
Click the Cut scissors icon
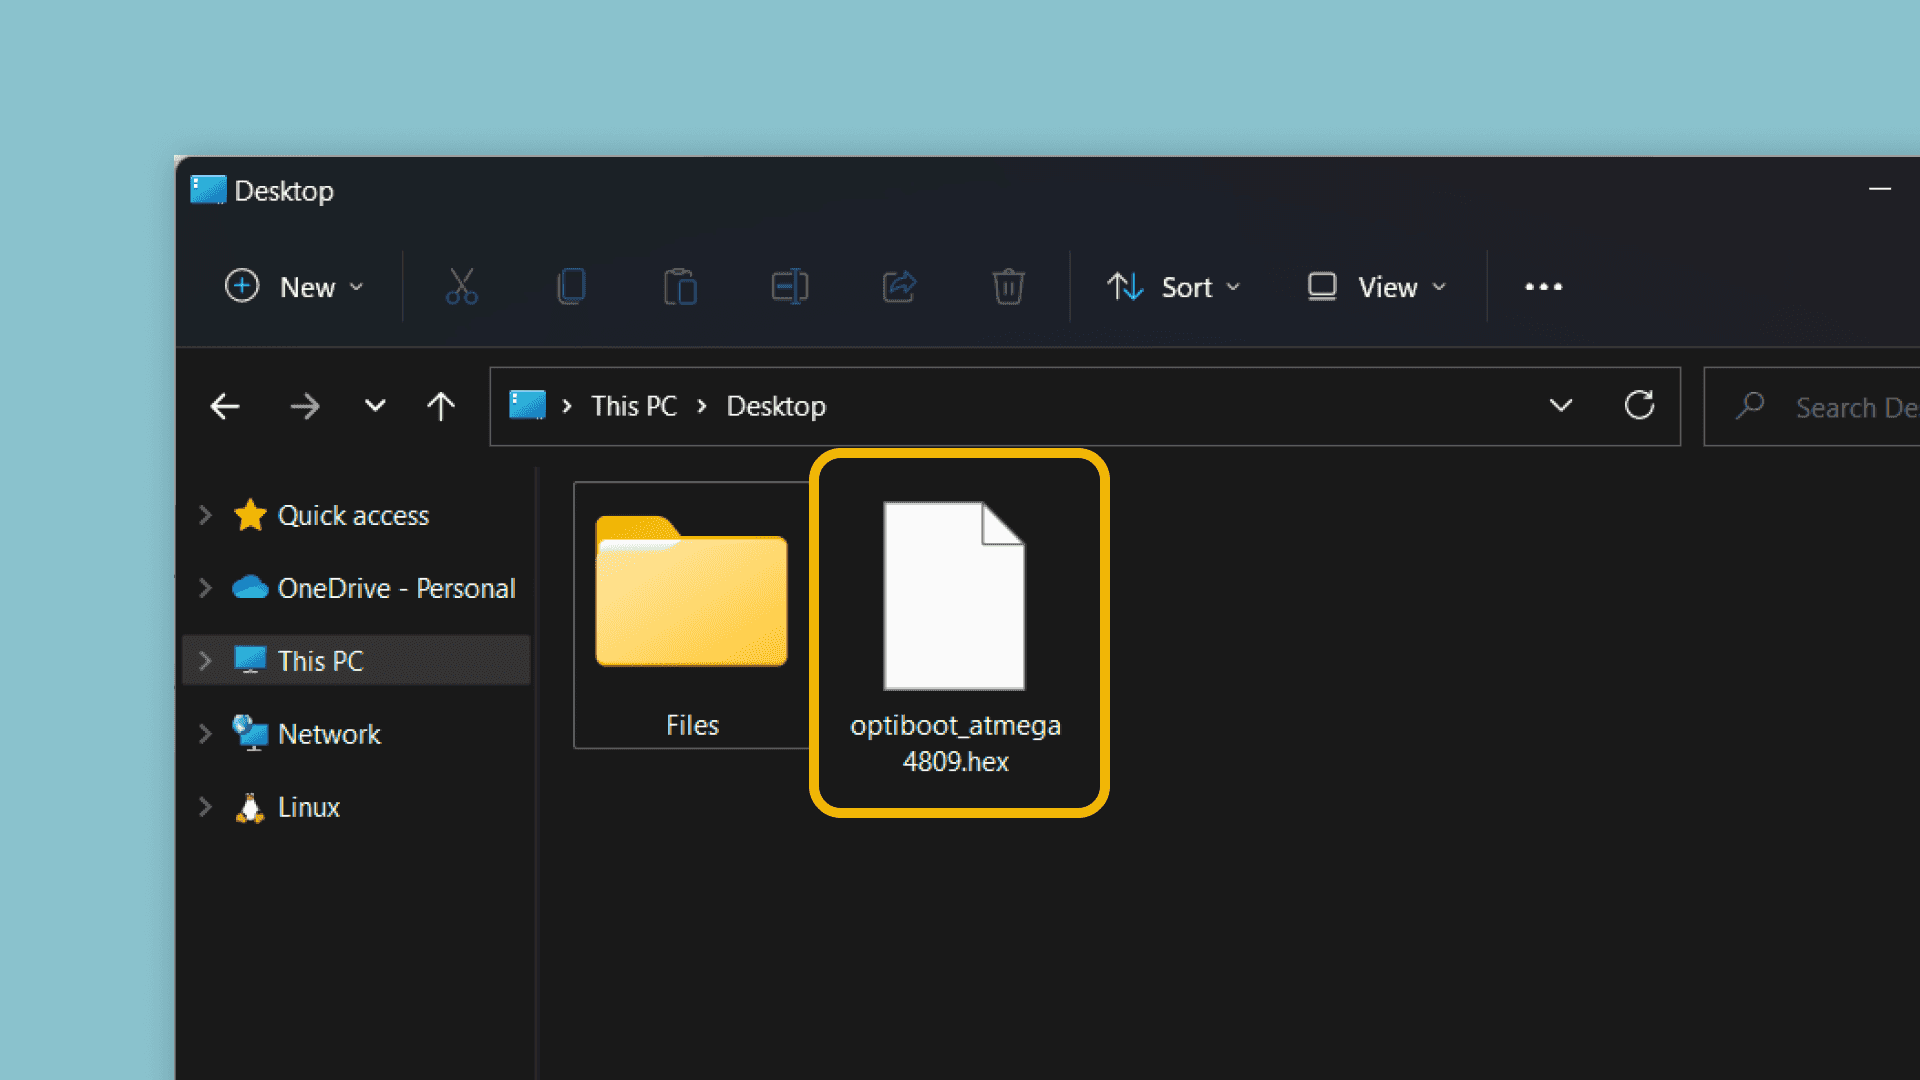[x=461, y=287]
